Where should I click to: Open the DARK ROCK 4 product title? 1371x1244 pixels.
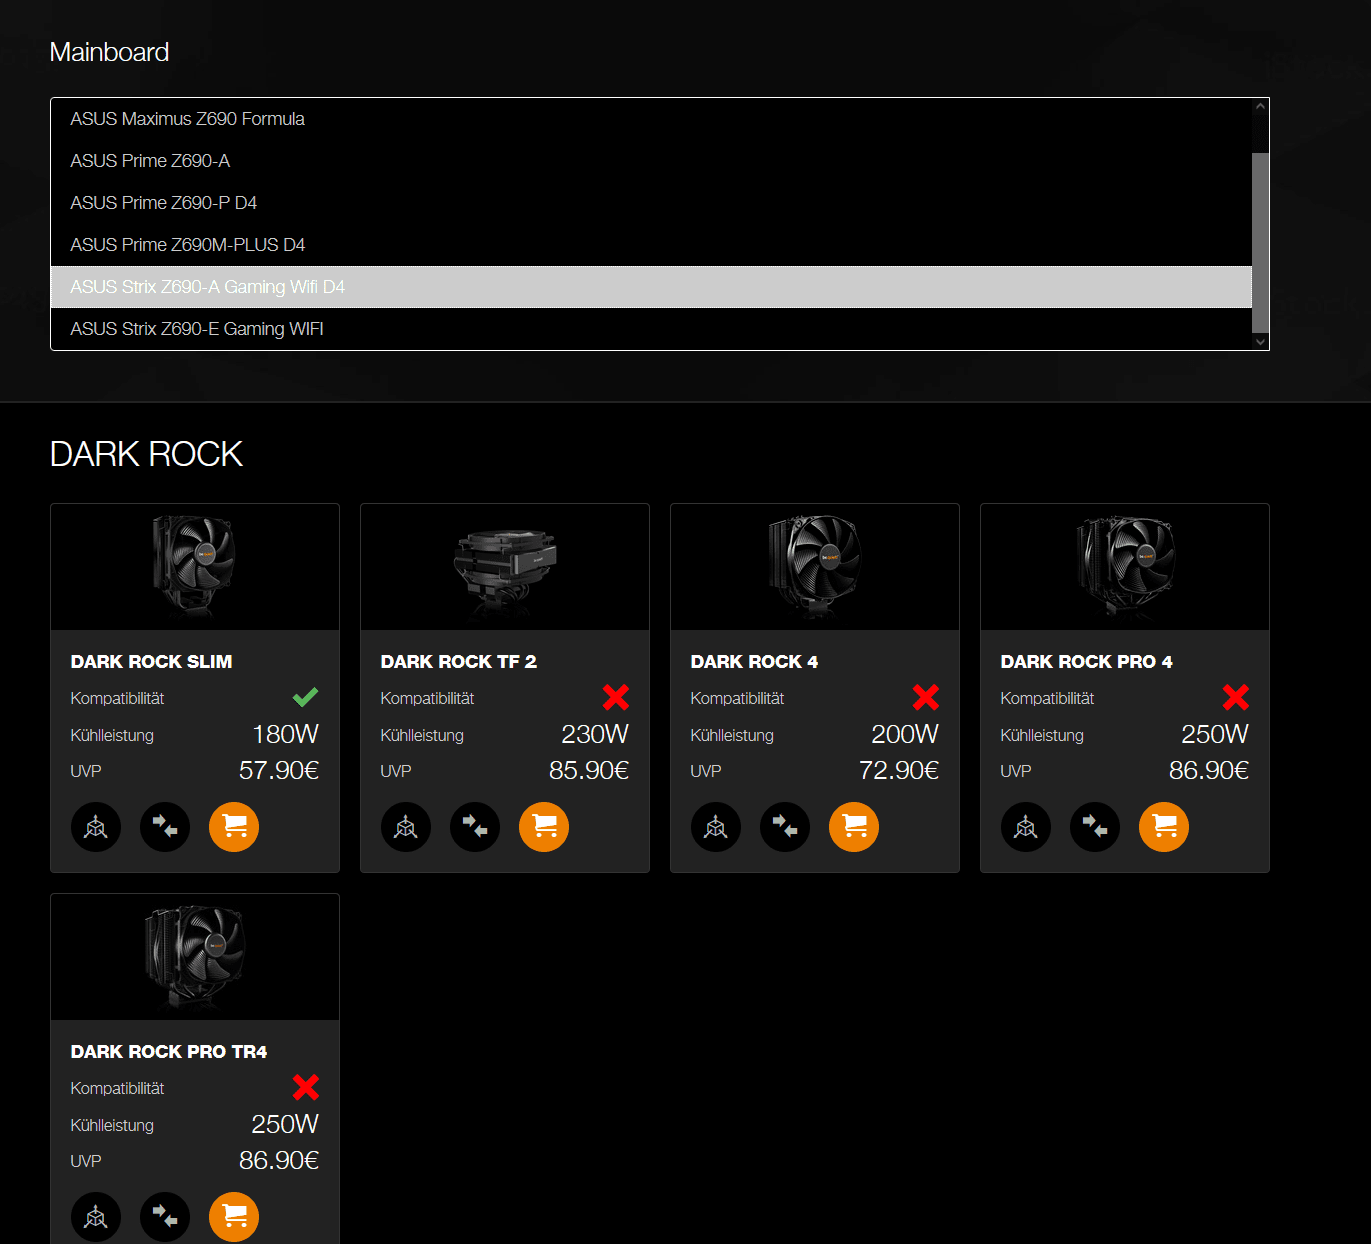coord(754,662)
